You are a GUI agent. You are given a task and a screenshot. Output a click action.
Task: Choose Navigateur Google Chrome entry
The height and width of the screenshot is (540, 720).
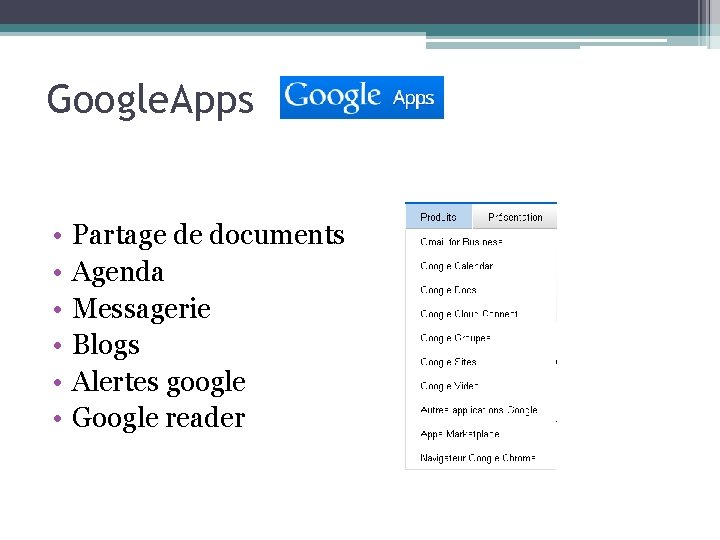pyautogui.click(x=478, y=458)
